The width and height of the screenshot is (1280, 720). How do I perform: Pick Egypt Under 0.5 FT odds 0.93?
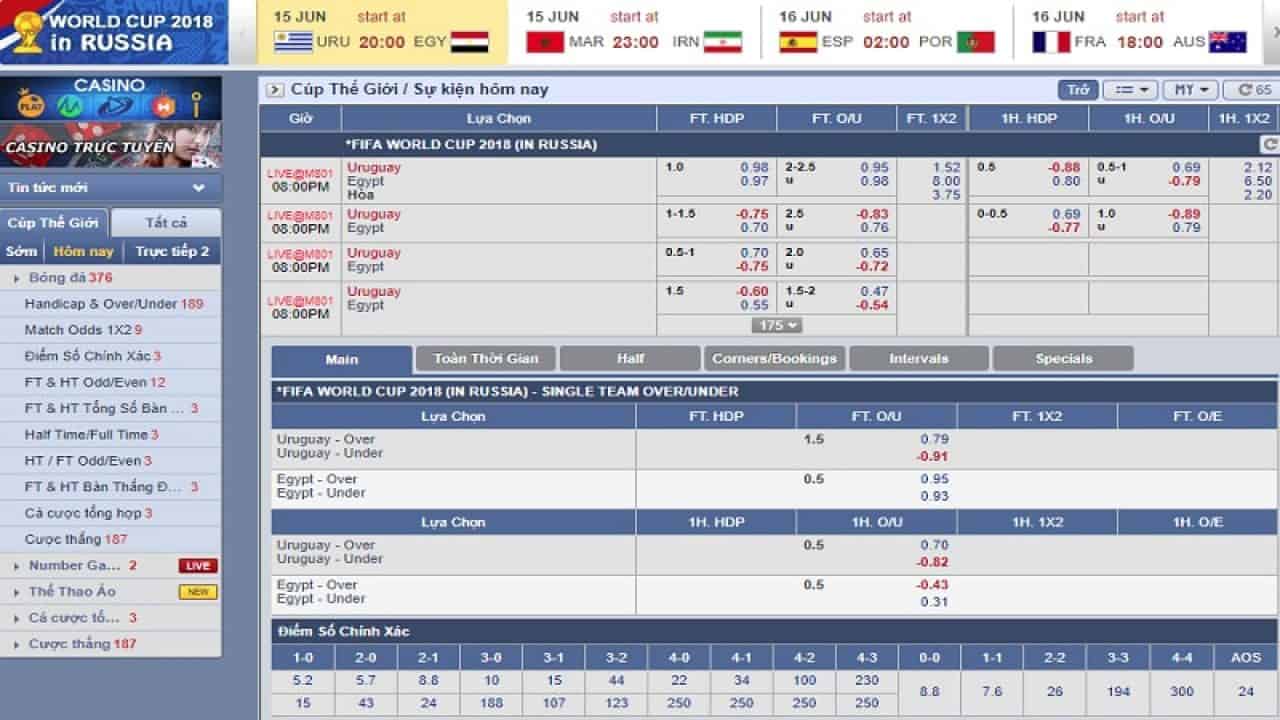tap(935, 496)
